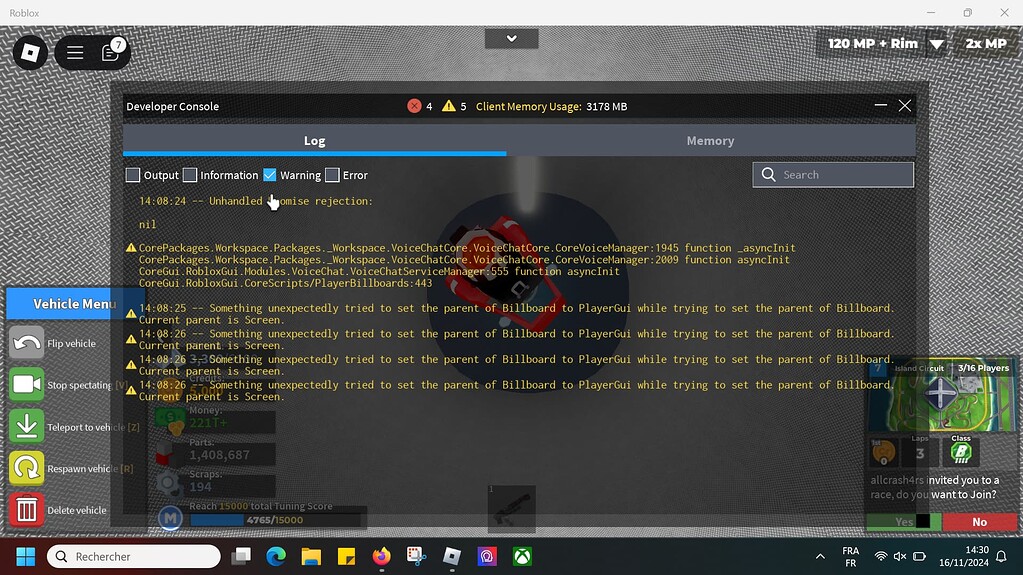The image size is (1023, 575).
Task: Click the Delete vehicle trash icon
Action: [27, 510]
